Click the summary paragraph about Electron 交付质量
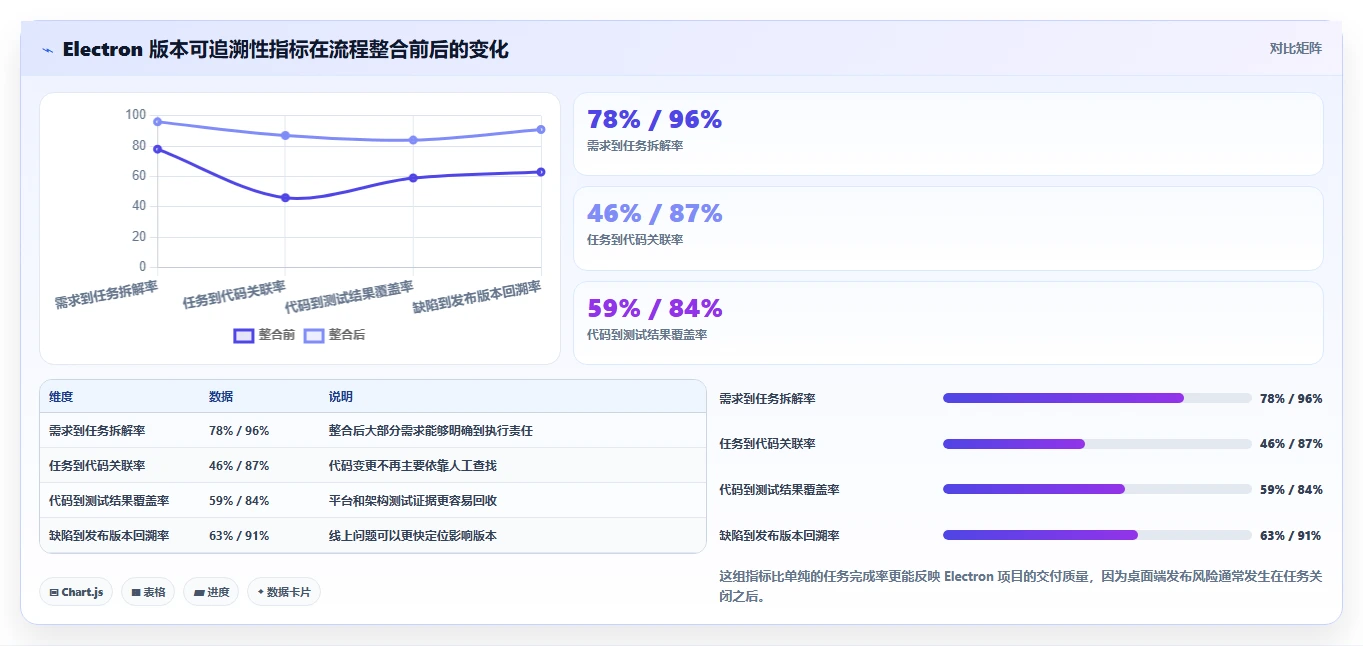 [1020, 586]
